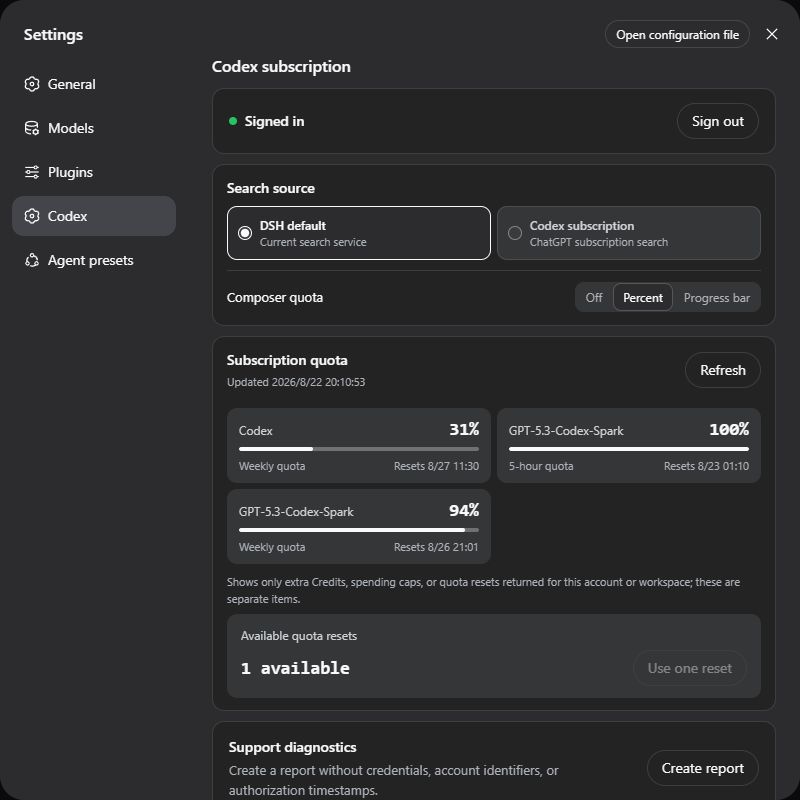
Task: Refresh the subscription quota
Action: point(722,370)
